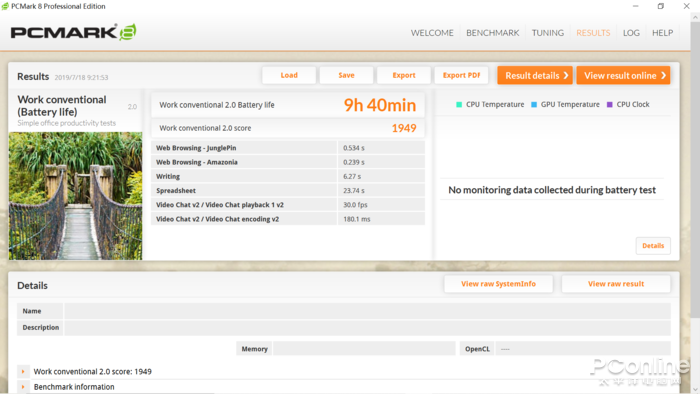The image size is (700, 394).
Task: Click the 30.0 fps value
Action: coord(355,205)
